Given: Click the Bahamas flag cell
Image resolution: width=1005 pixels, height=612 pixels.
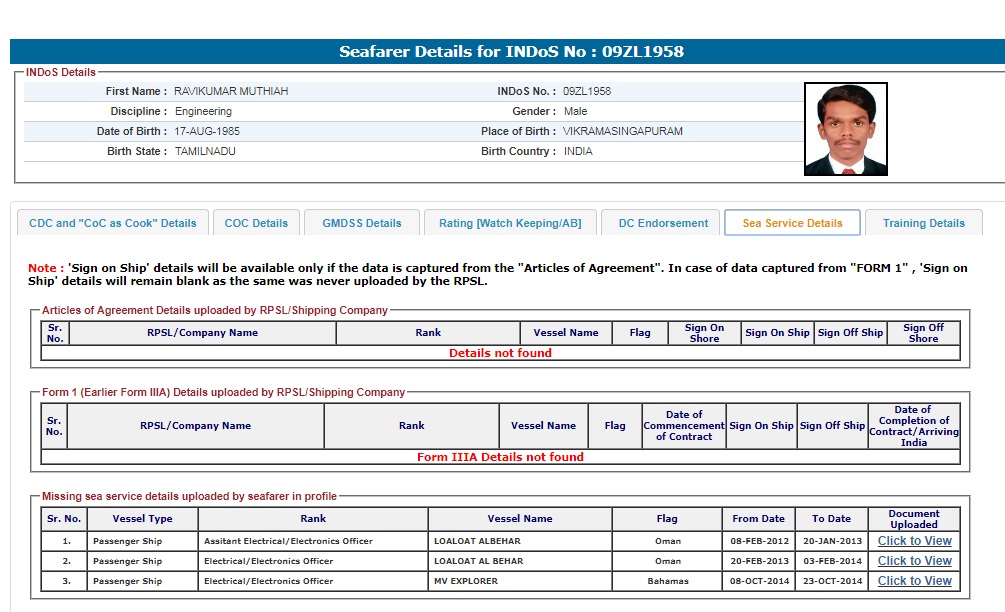Looking at the screenshot, I should pyautogui.click(x=667, y=581).
